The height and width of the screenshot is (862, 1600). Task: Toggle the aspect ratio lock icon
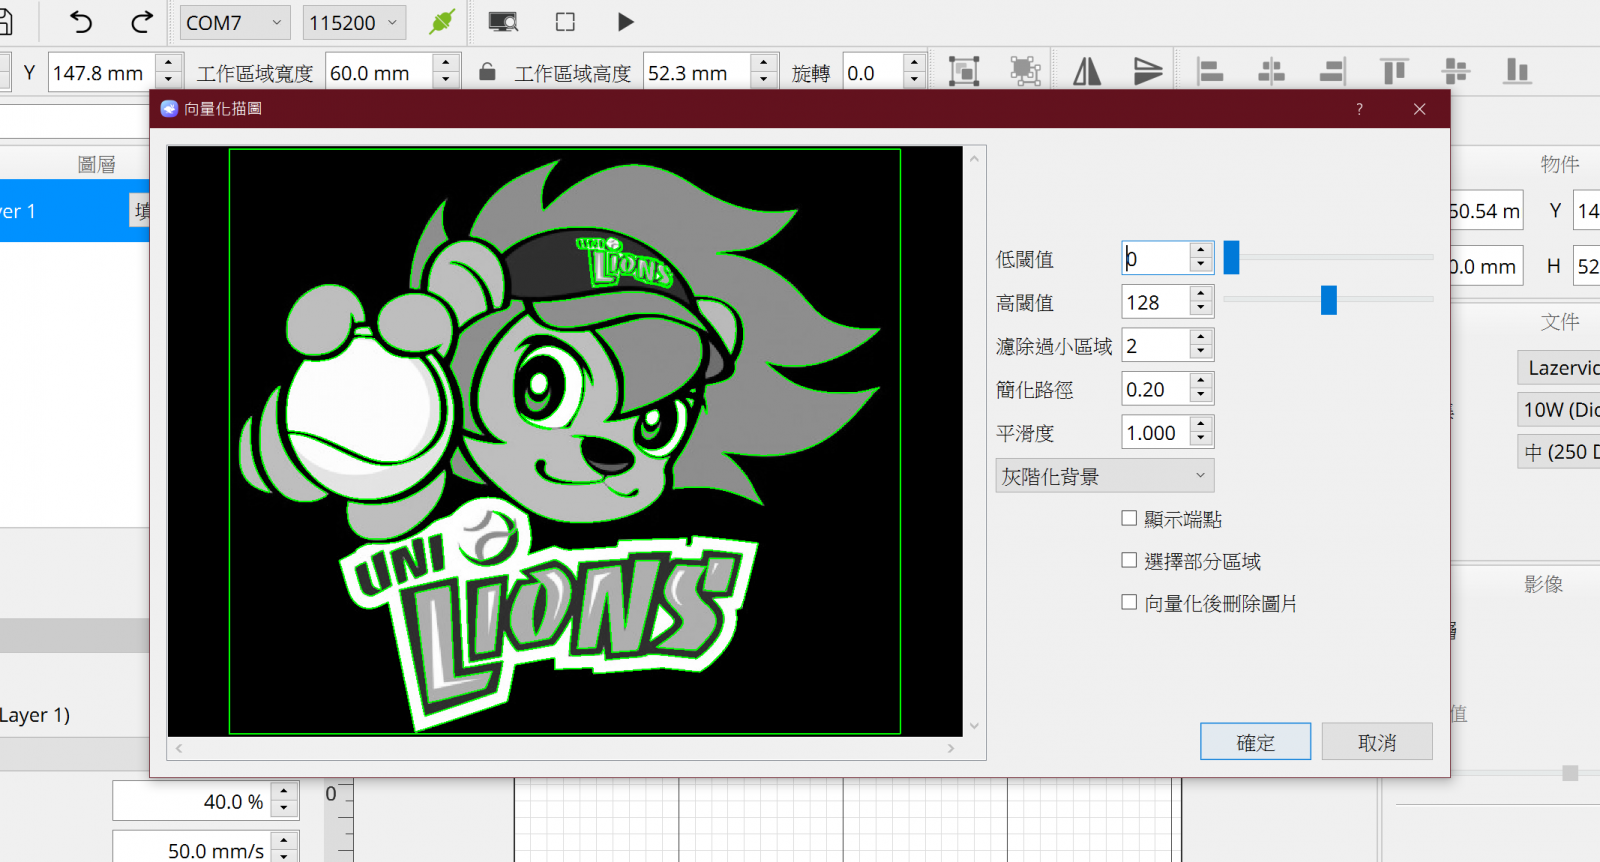click(x=487, y=72)
